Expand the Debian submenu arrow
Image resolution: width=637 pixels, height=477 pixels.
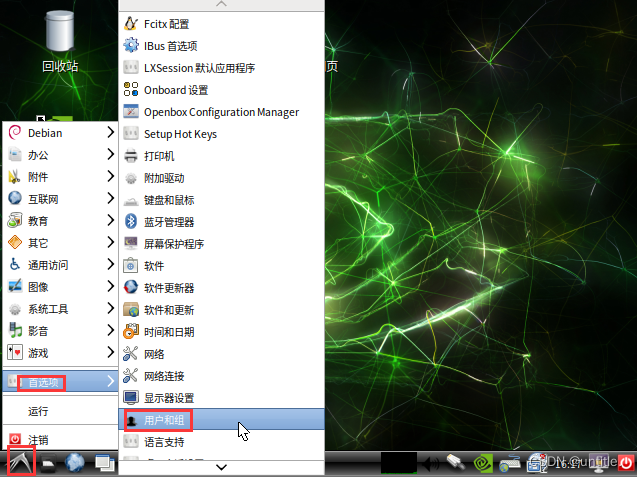click(x=110, y=132)
